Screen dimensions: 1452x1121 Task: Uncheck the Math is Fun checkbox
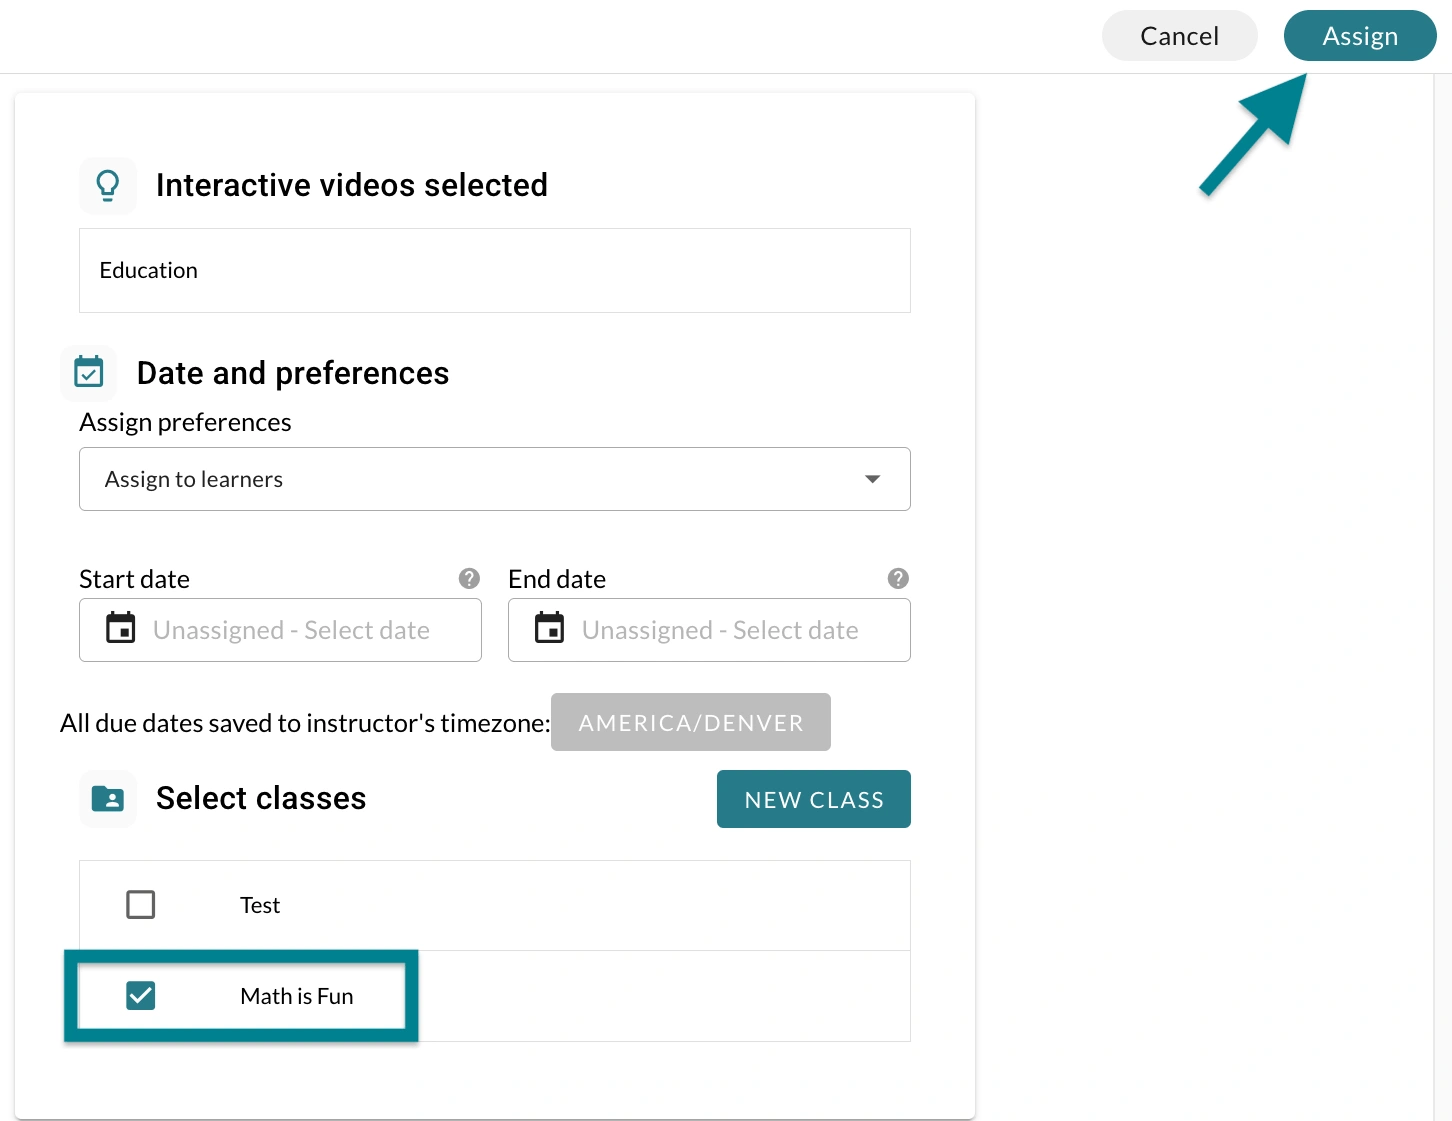[x=141, y=996]
